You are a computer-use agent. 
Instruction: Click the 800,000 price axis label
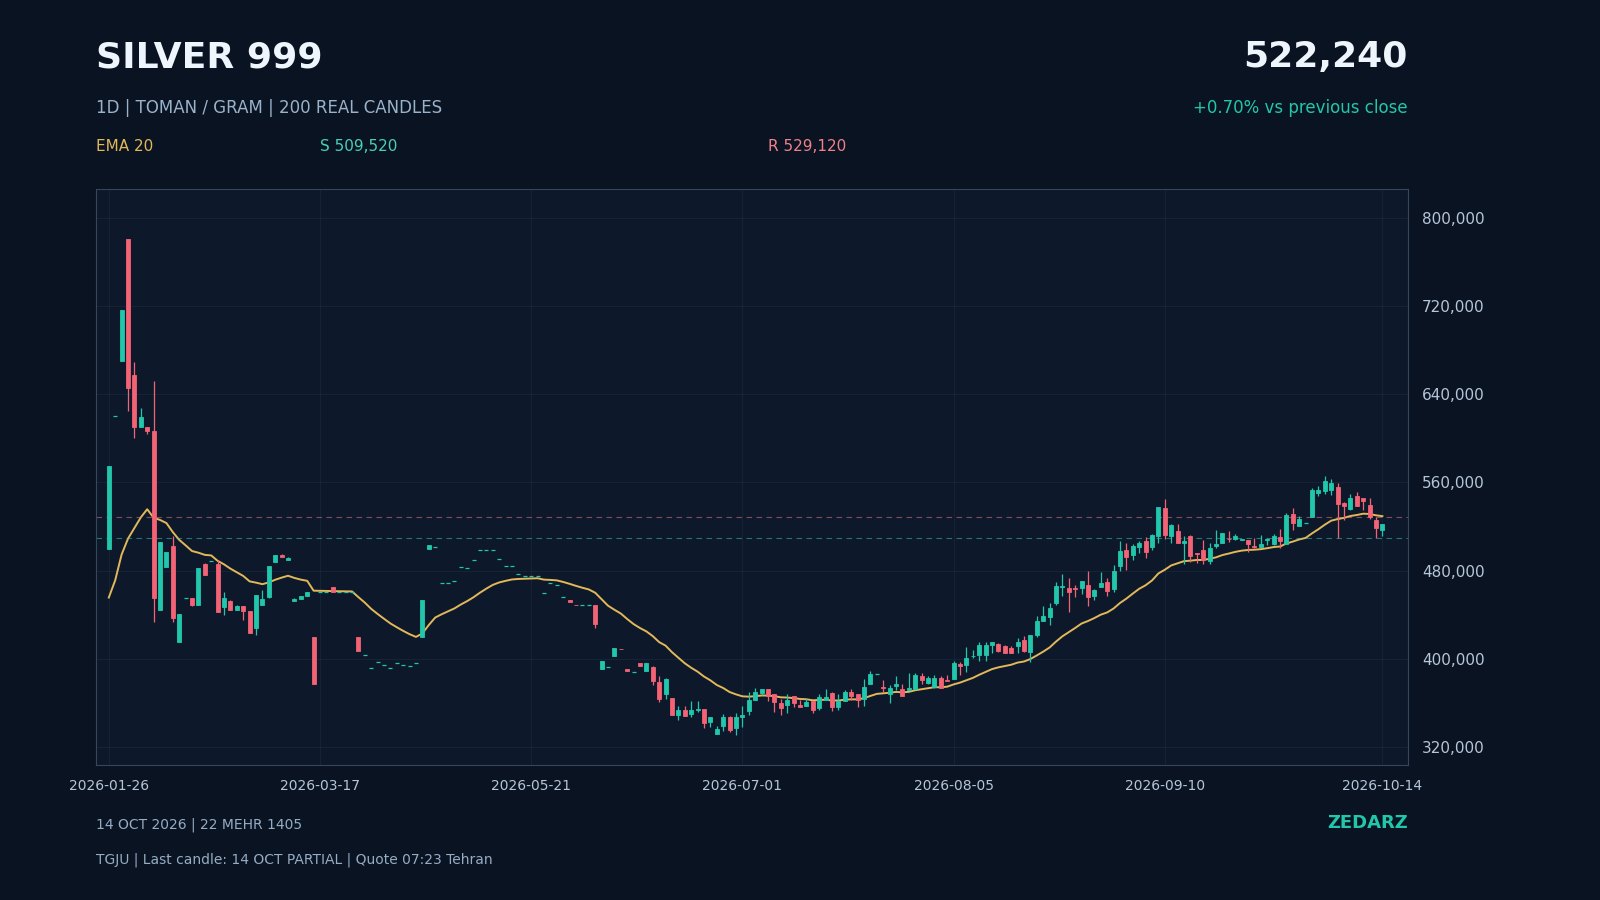[x=1453, y=218]
